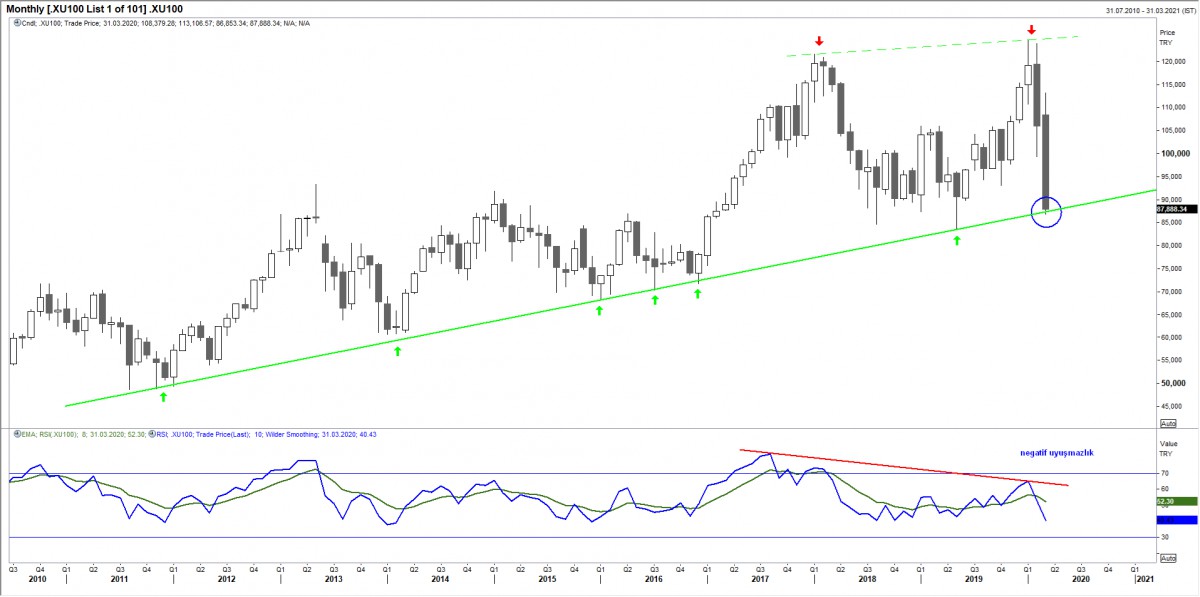This screenshot has height=597, width=1200.
Task: Select the red arrow above the 2020 peak
Action: click(x=1031, y=29)
